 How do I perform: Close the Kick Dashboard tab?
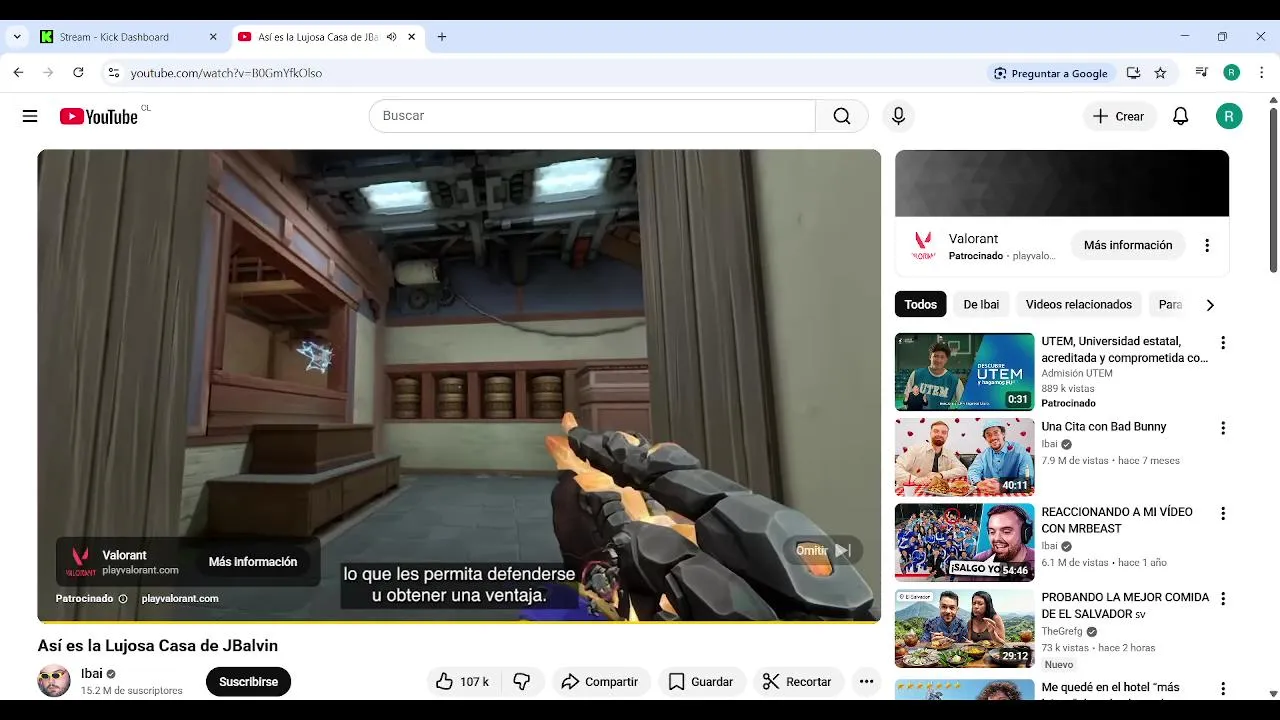click(213, 37)
